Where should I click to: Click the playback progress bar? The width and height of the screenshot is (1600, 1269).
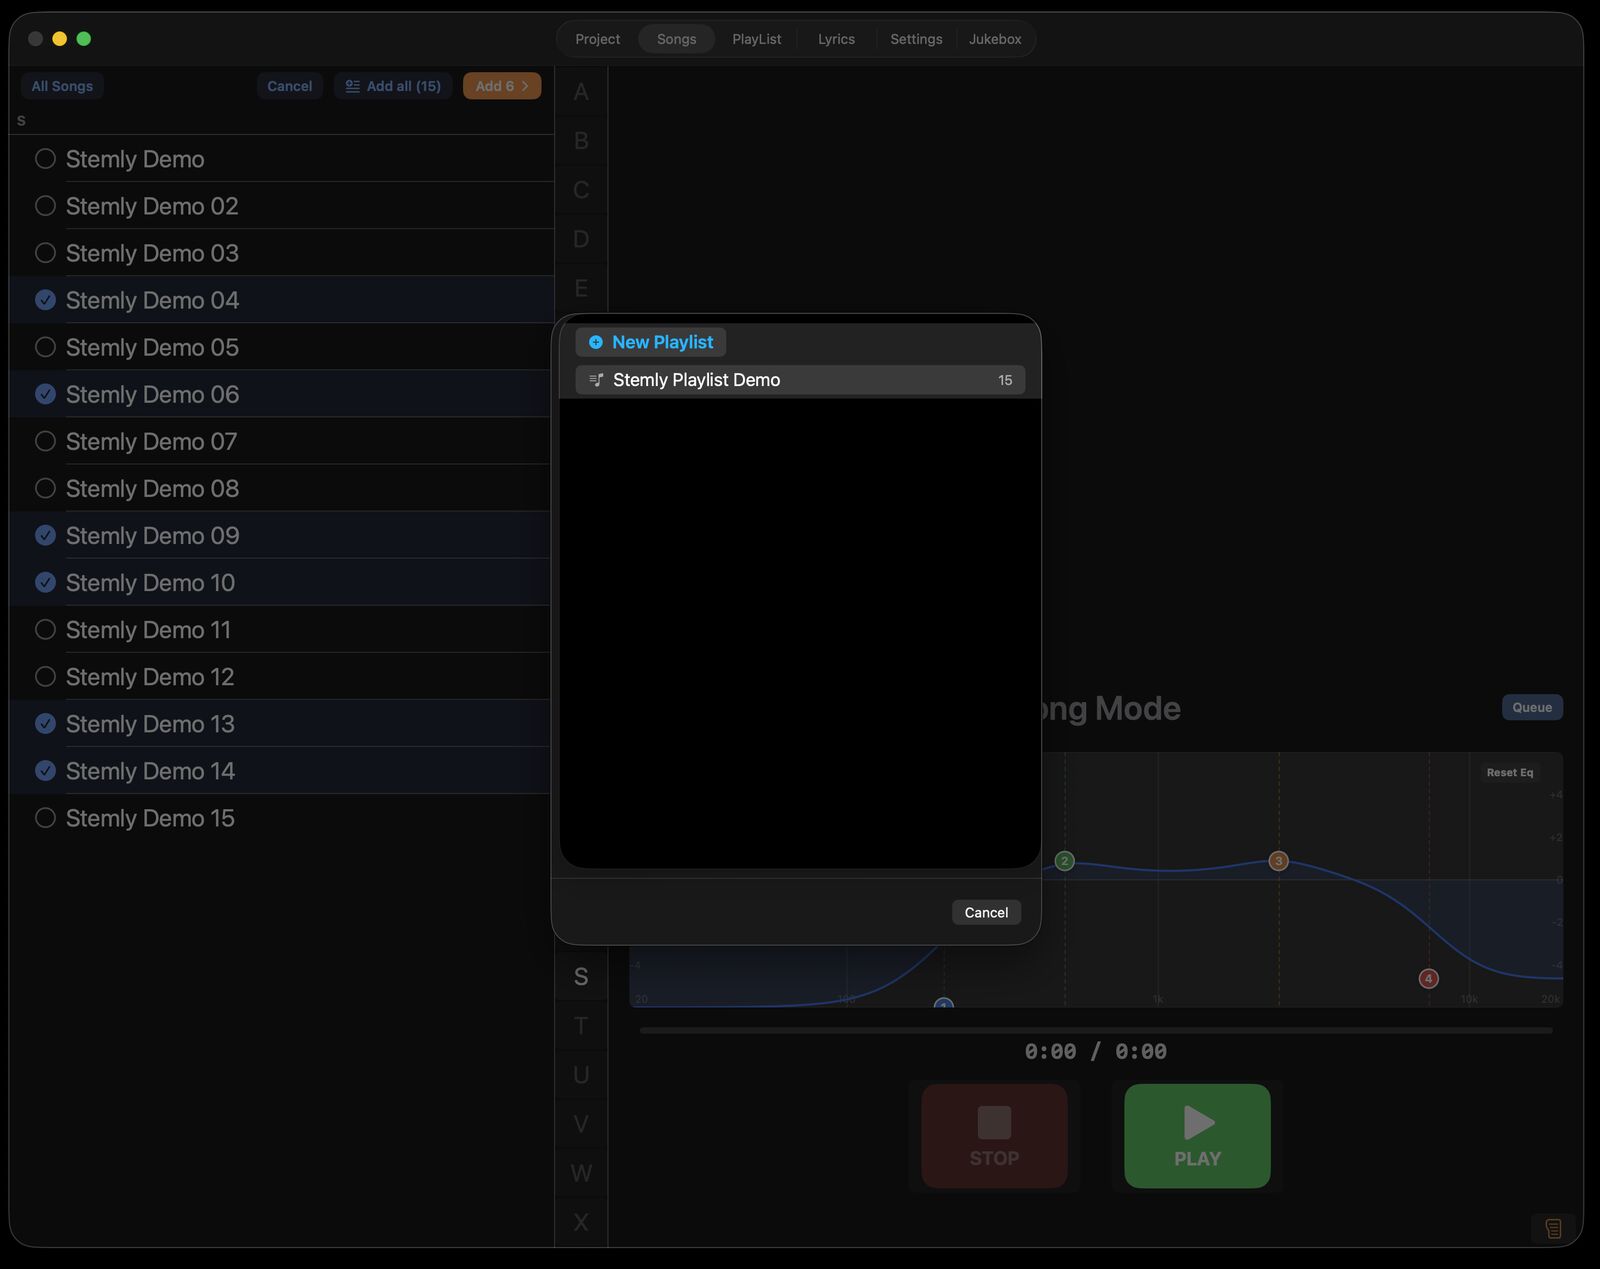1096,1030
